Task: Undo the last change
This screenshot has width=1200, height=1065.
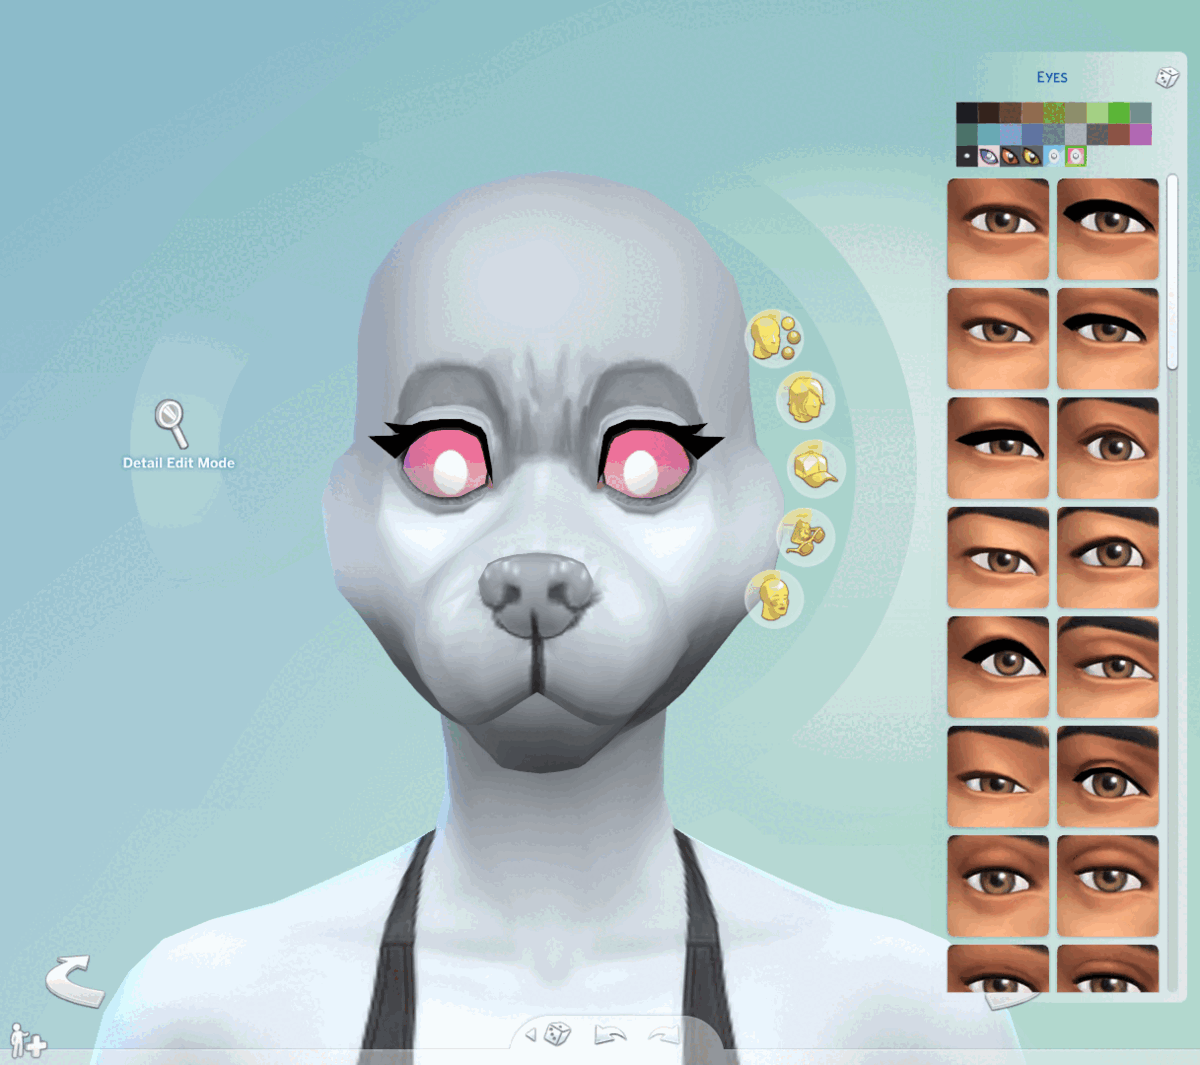Action: [x=610, y=1034]
